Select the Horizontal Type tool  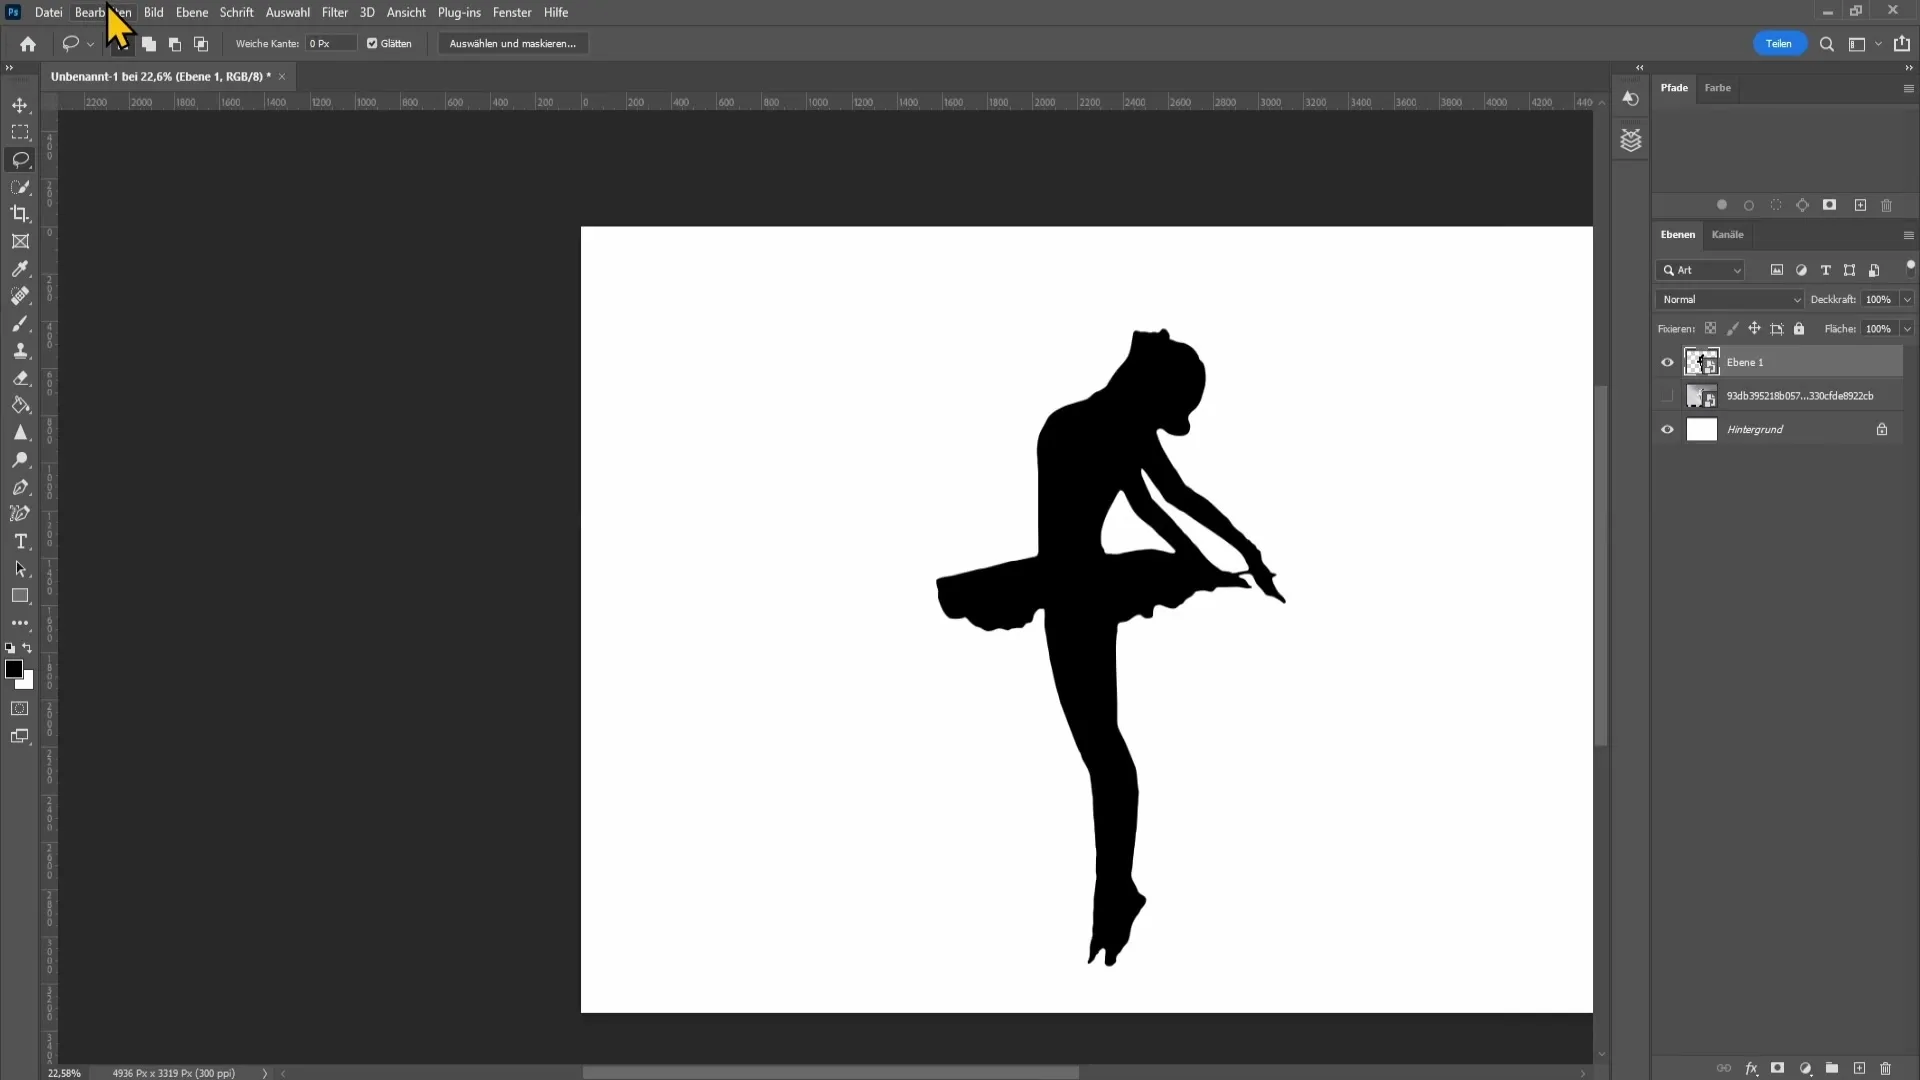click(x=20, y=542)
